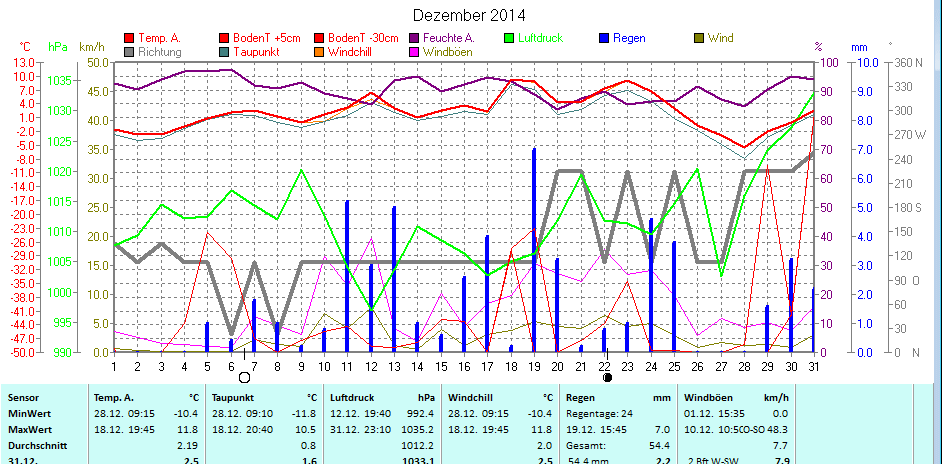Viewport: 942px width, 464px height.
Task: Click the '01.12. 15:35' gust minimum time
Action: pos(713,414)
